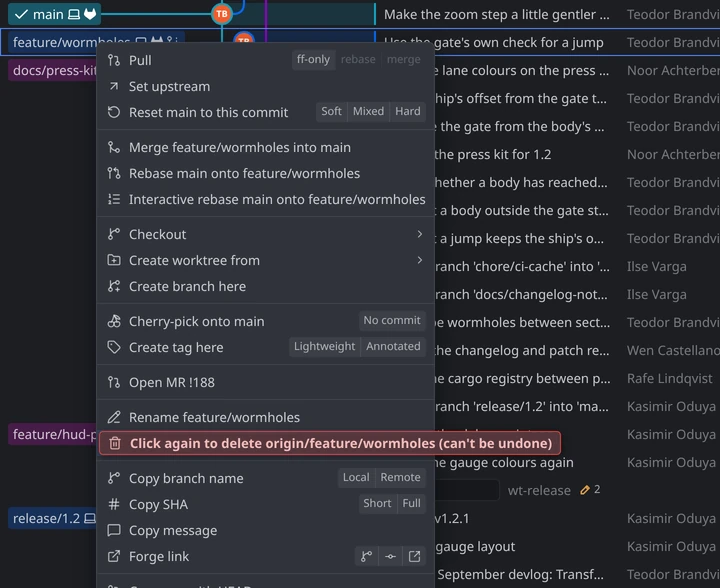The height and width of the screenshot is (588, 720).
Task: Rebase main onto feature/wormholes
Action: point(266,174)
